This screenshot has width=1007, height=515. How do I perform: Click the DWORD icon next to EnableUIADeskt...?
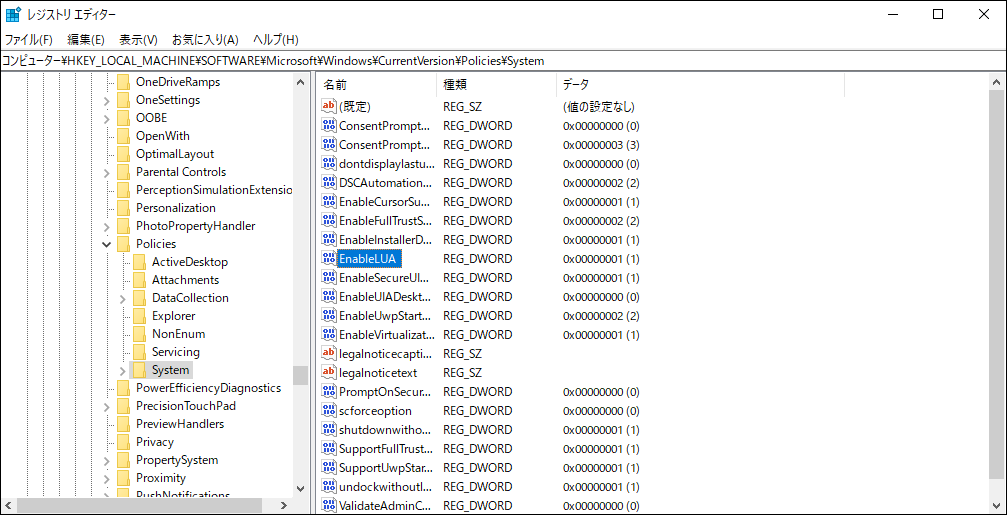tap(329, 297)
